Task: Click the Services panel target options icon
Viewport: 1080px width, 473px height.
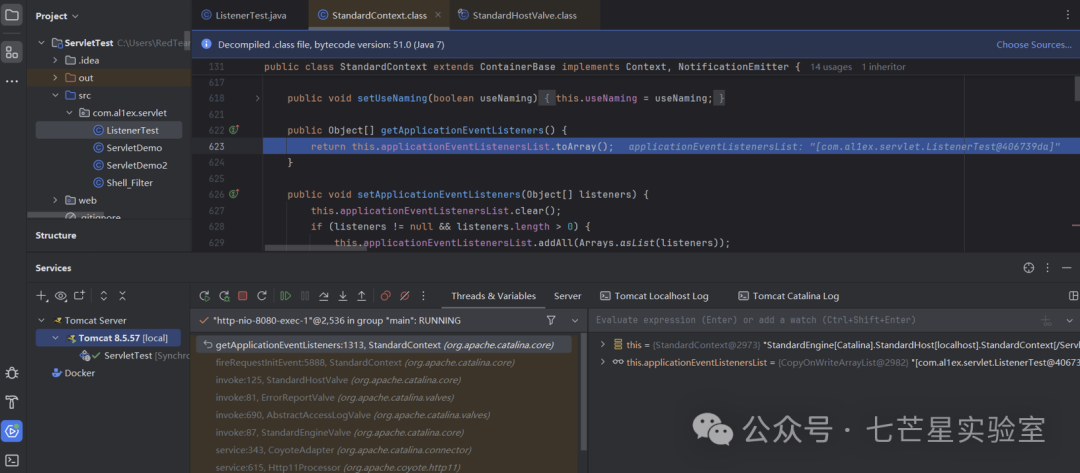Action: (1029, 268)
